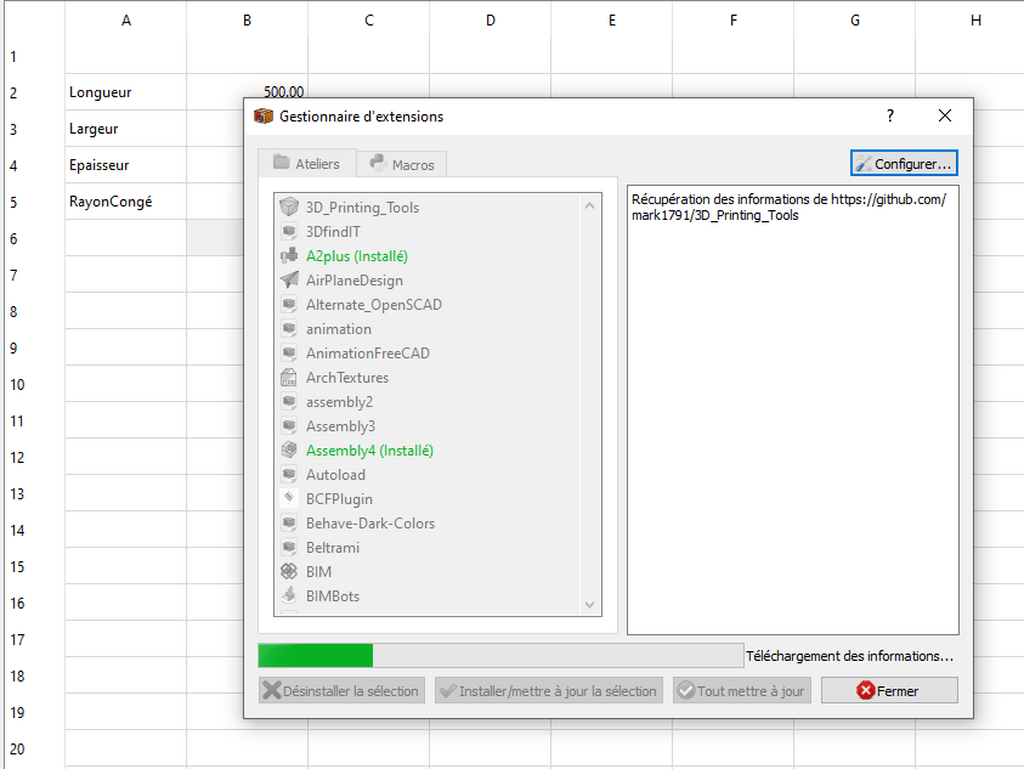Click the list scrollbar up arrow
Viewport: 1024px width, 769px height.
590,206
